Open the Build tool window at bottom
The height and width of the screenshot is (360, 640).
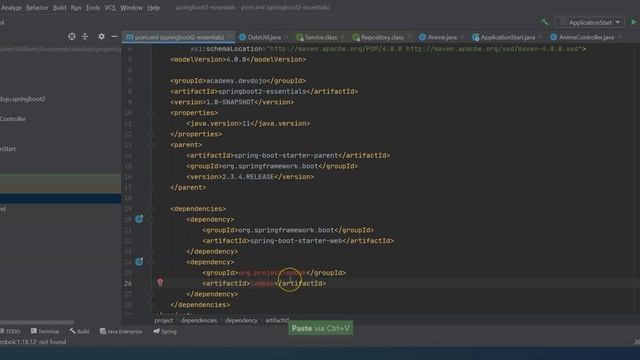pyautogui.click(x=79, y=331)
